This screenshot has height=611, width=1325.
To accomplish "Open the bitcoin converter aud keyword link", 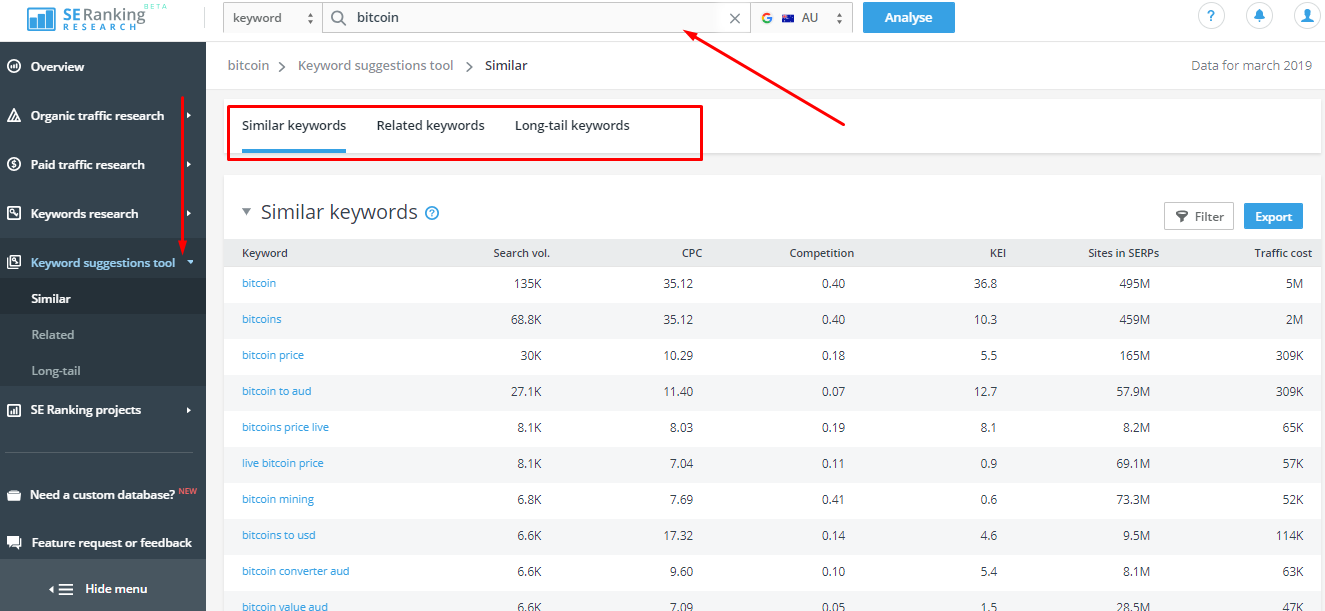I will pyautogui.click(x=296, y=572).
